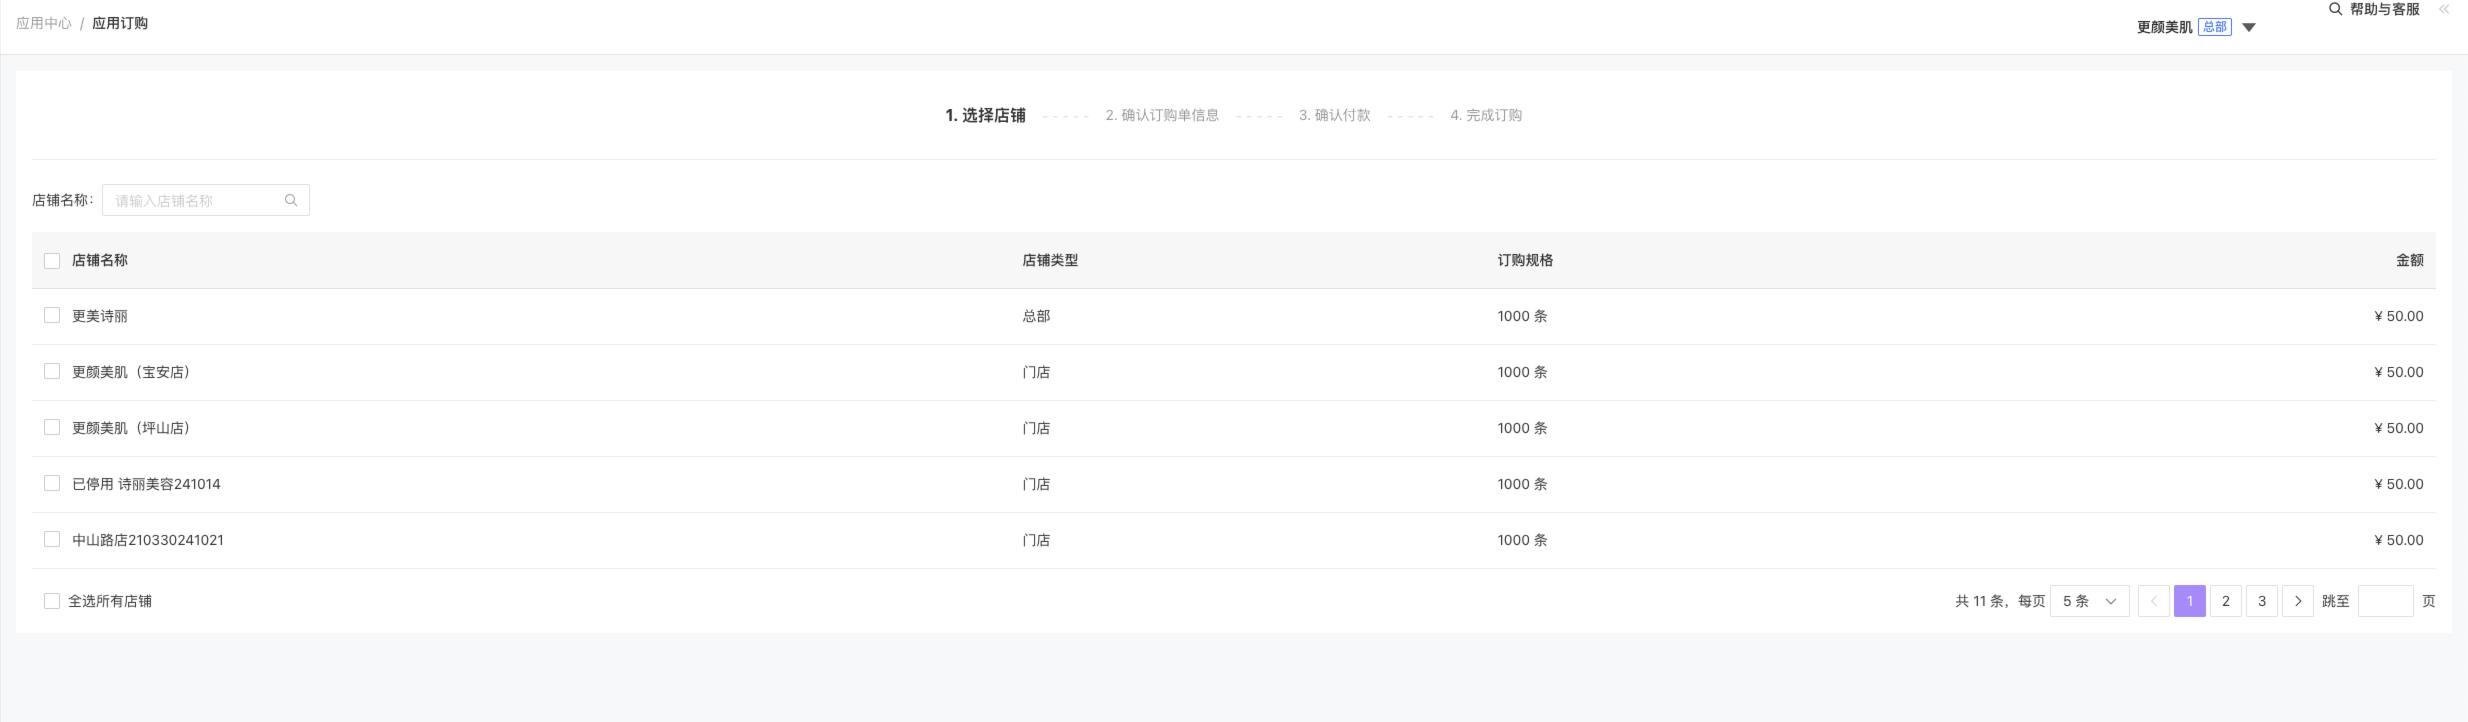Tick the 更颜美肌（坪山店） row checkbox
Image resolution: width=2468 pixels, height=722 pixels.
tap(52, 427)
